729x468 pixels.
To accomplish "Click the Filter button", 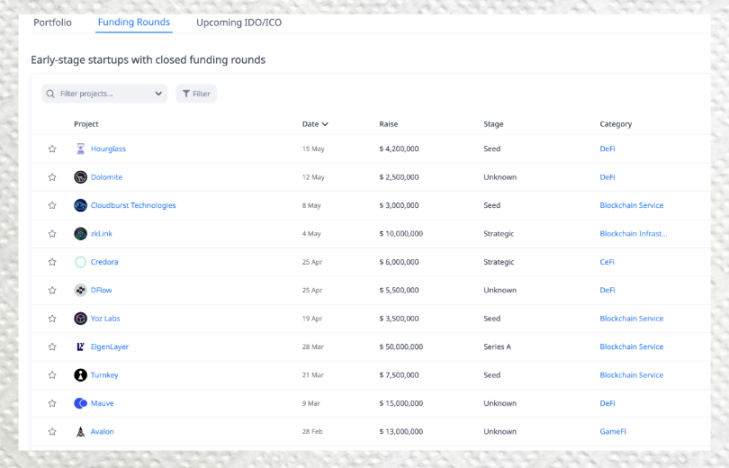I will tap(196, 94).
